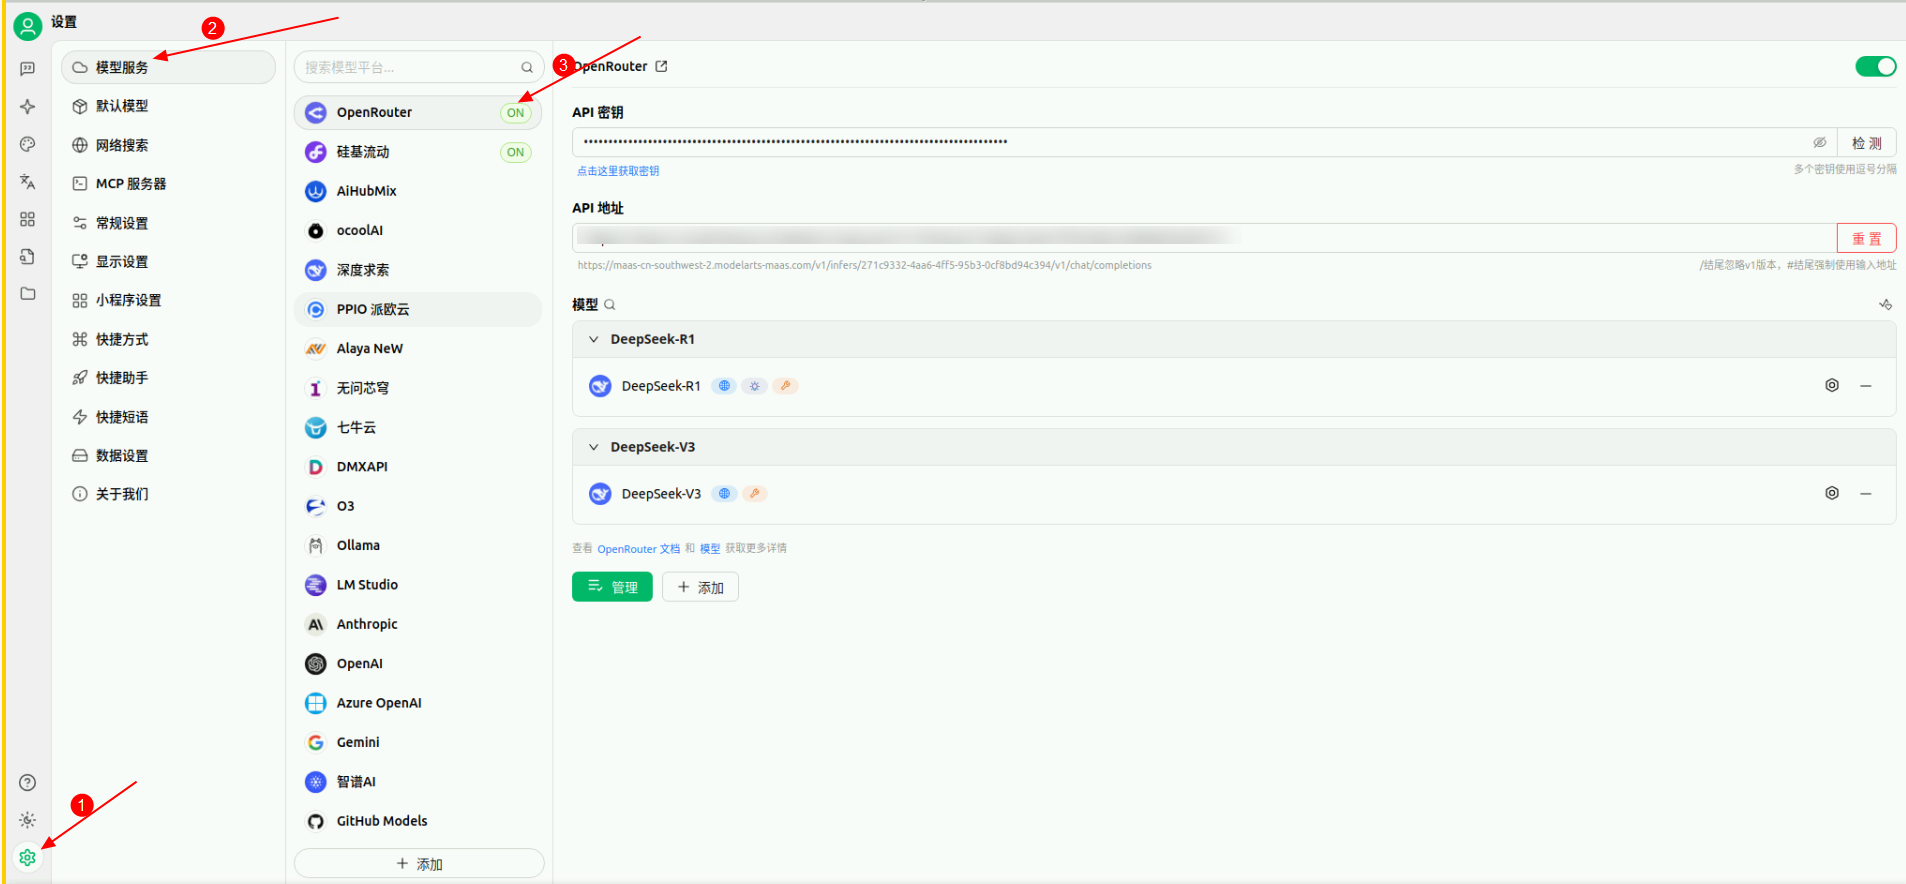Open 网络搜索 settings section
Viewport: 1906px width, 884px height.
coord(168,145)
